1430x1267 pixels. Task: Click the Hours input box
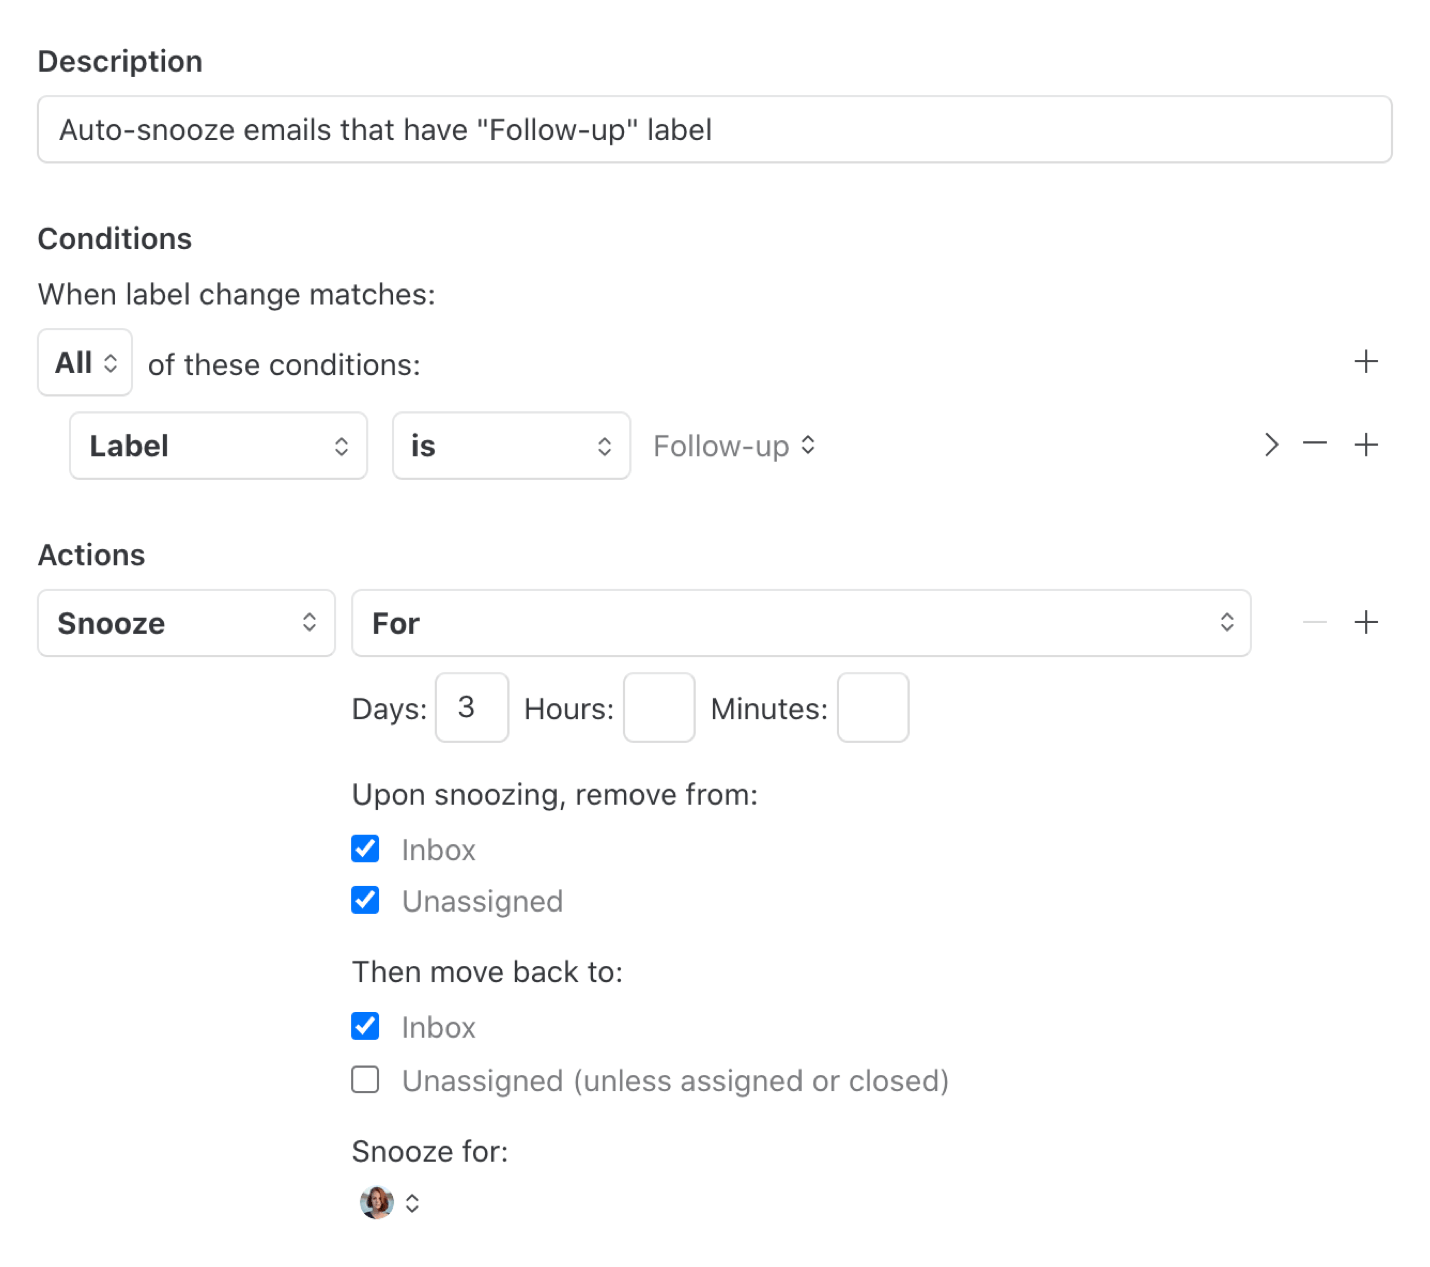pyautogui.click(x=659, y=708)
